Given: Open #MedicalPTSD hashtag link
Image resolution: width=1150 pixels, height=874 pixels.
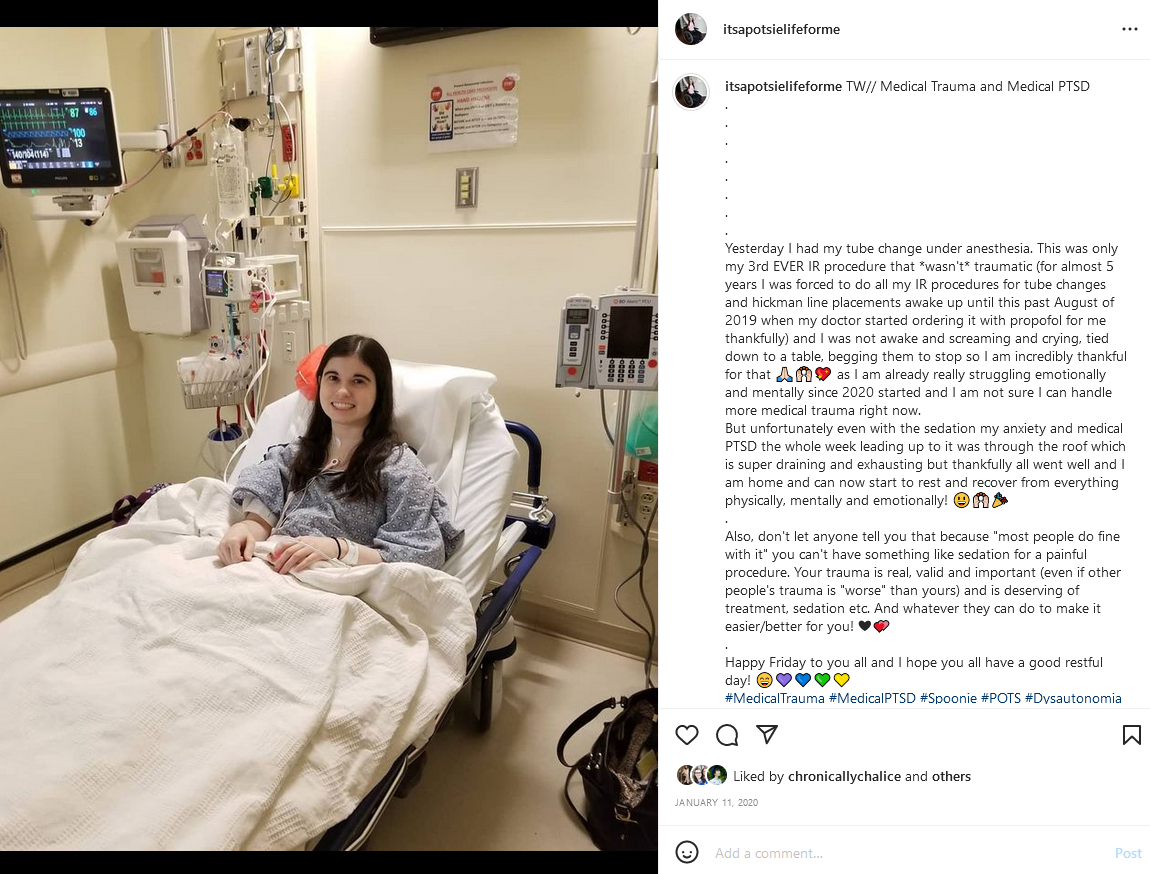Looking at the screenshot, I should click(x=872, y=698).
